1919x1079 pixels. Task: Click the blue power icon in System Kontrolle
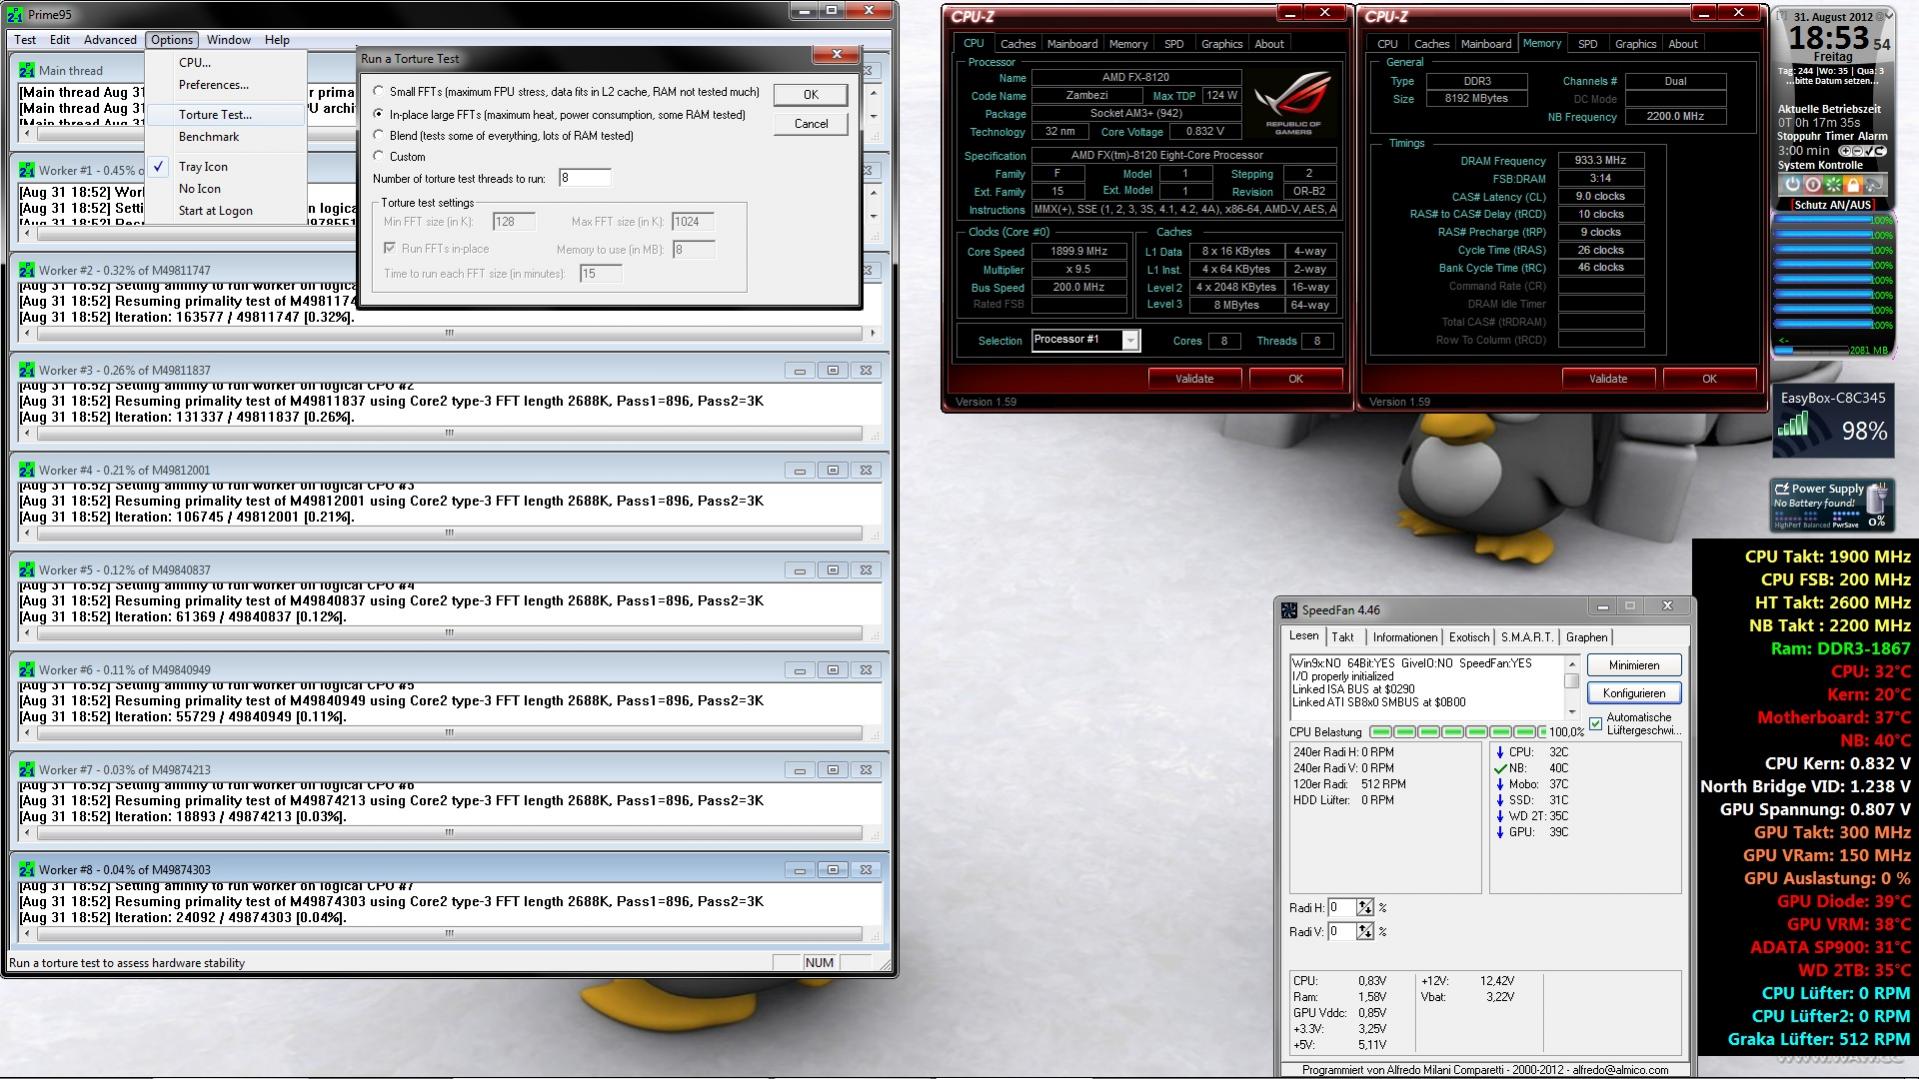click(x=1792, y=185)
